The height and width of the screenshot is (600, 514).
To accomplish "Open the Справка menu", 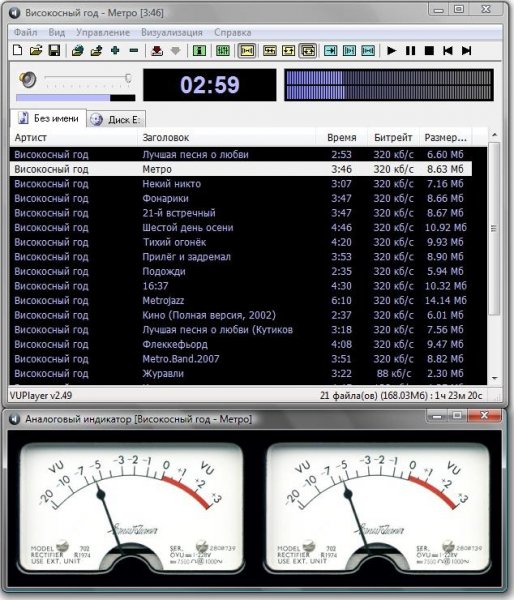I will click(233, 33).
